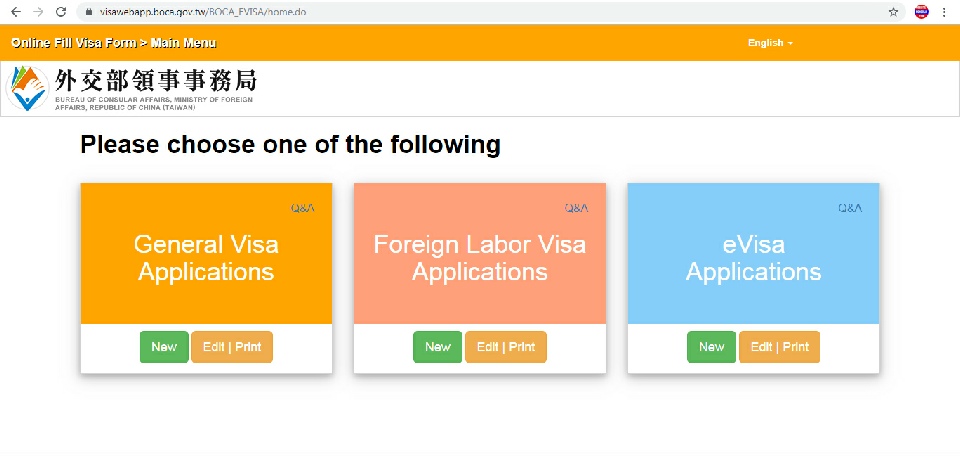Reload the page with the refresh icon

pyautogui.click(x=62, y=11)
